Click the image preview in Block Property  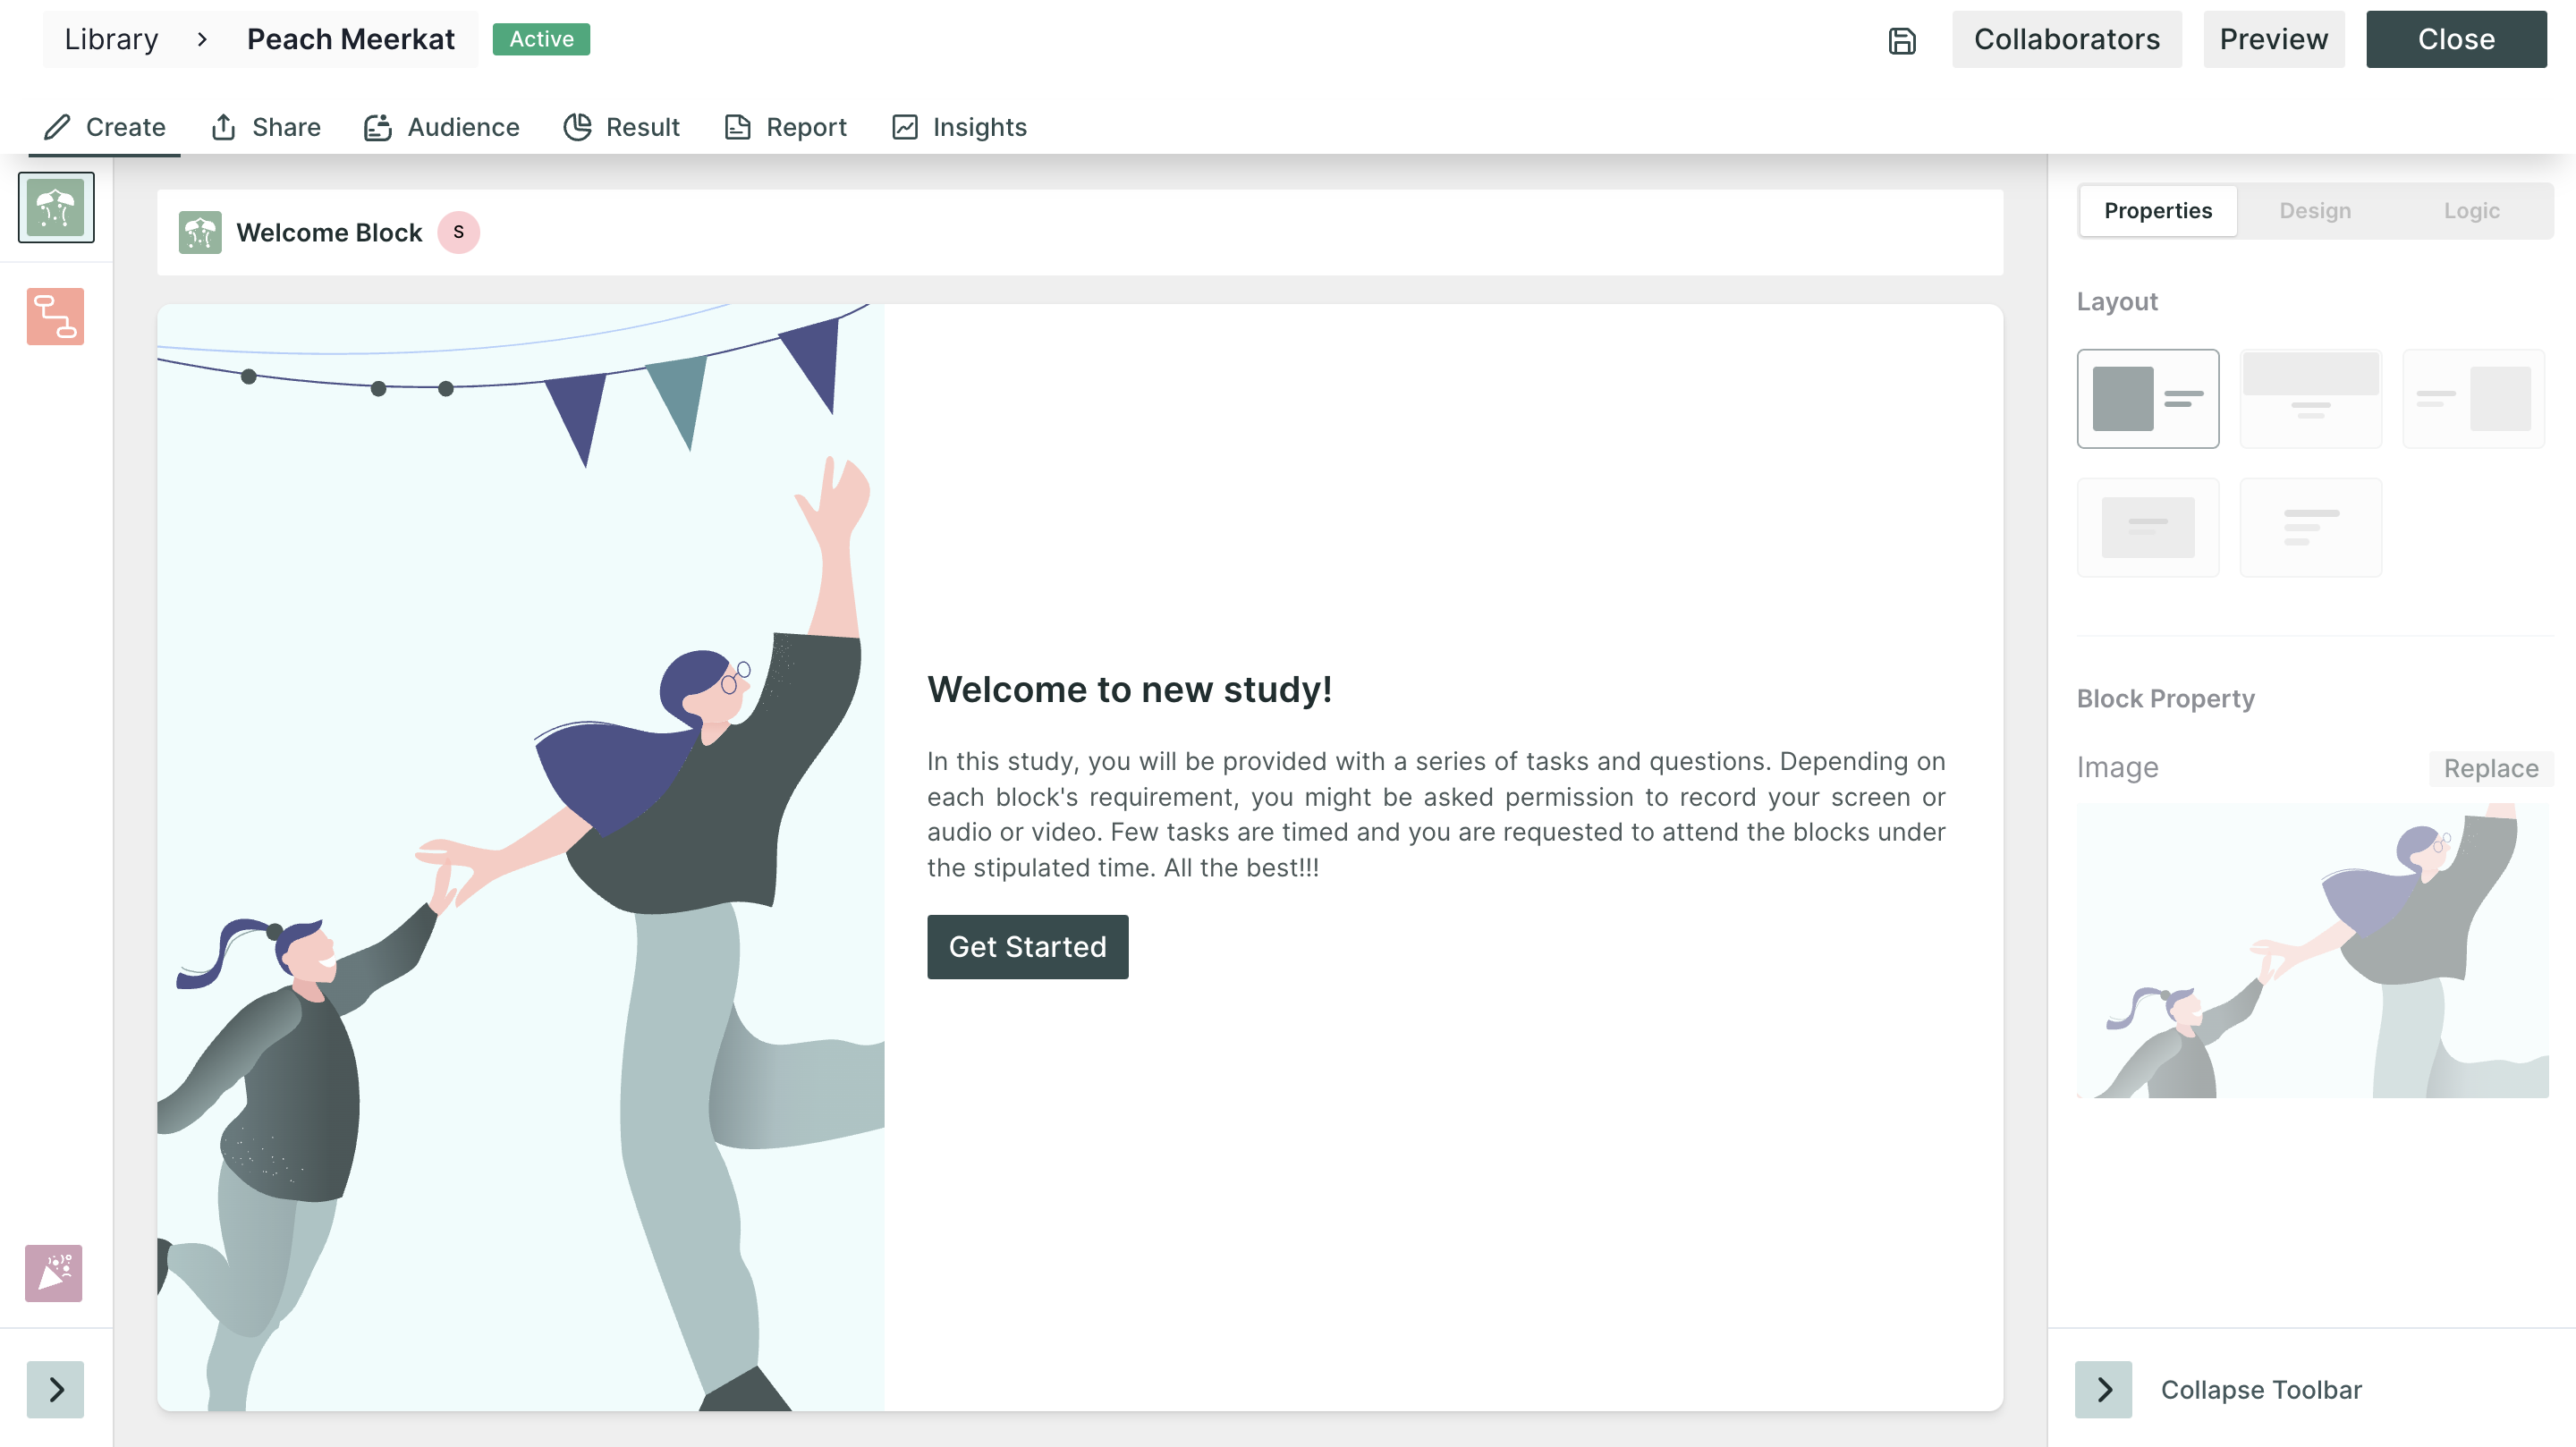point(2312,950)
